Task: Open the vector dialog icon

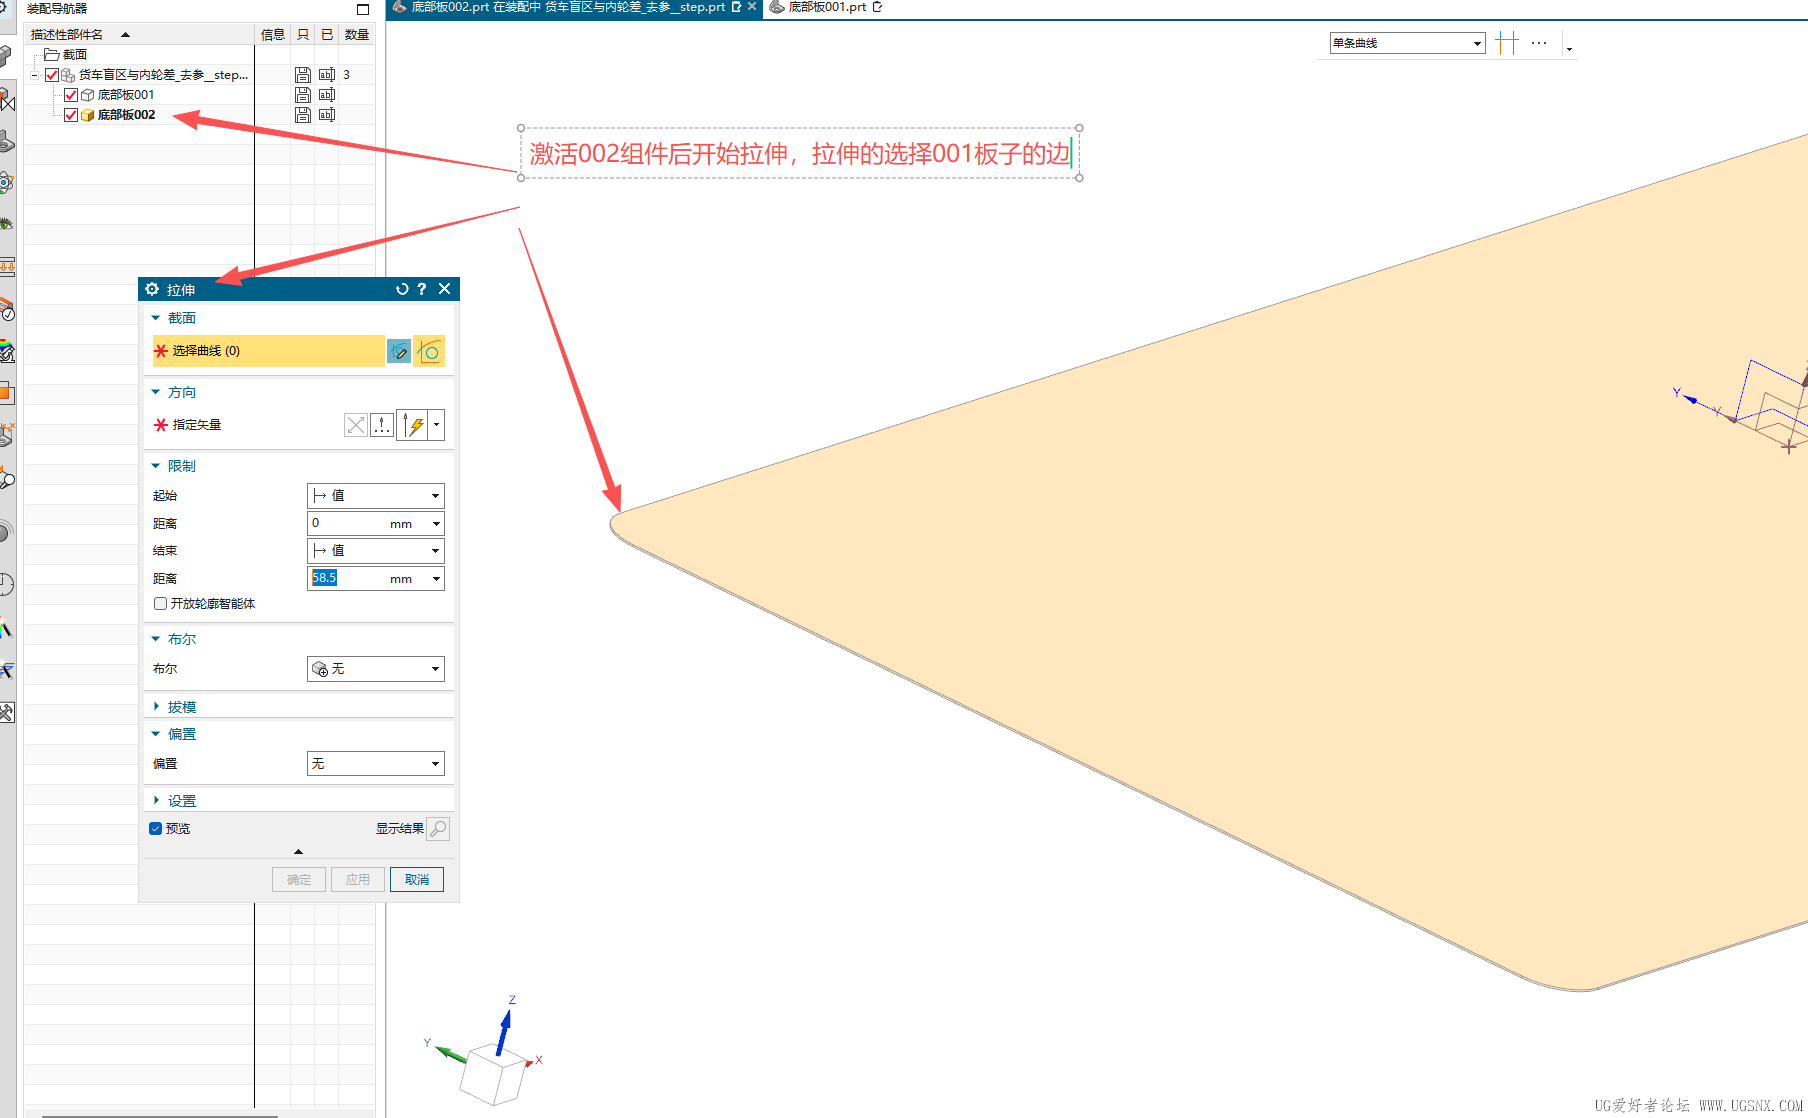Action: point(382,425)
